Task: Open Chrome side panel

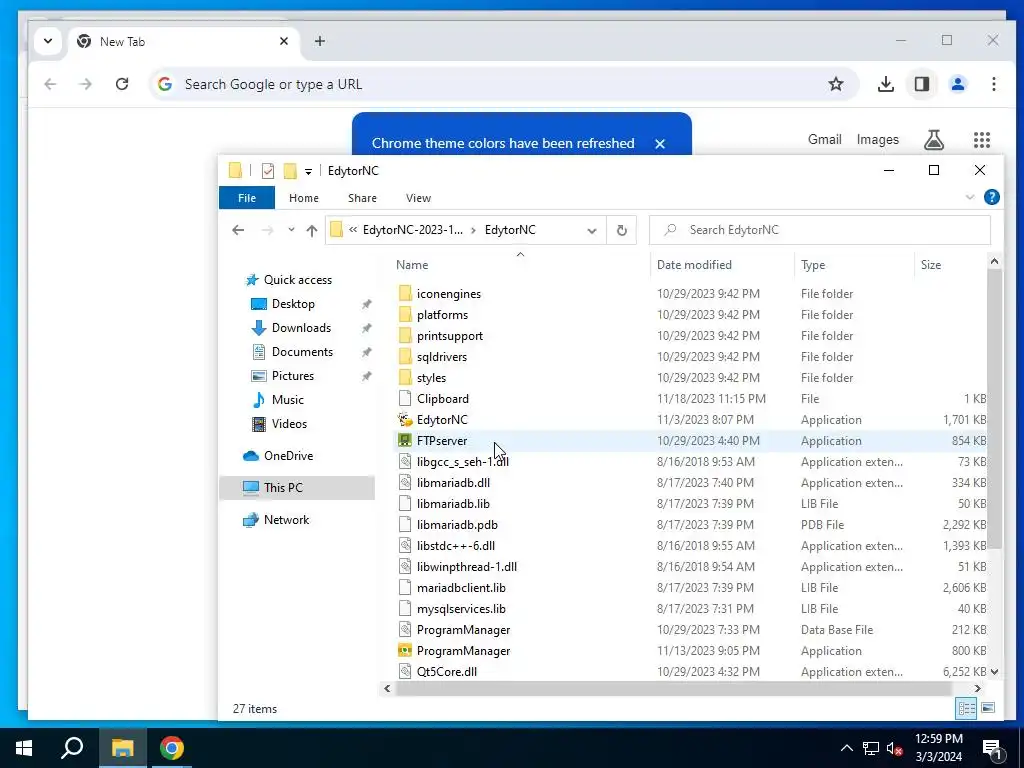Action: click(x=921, y=84)
